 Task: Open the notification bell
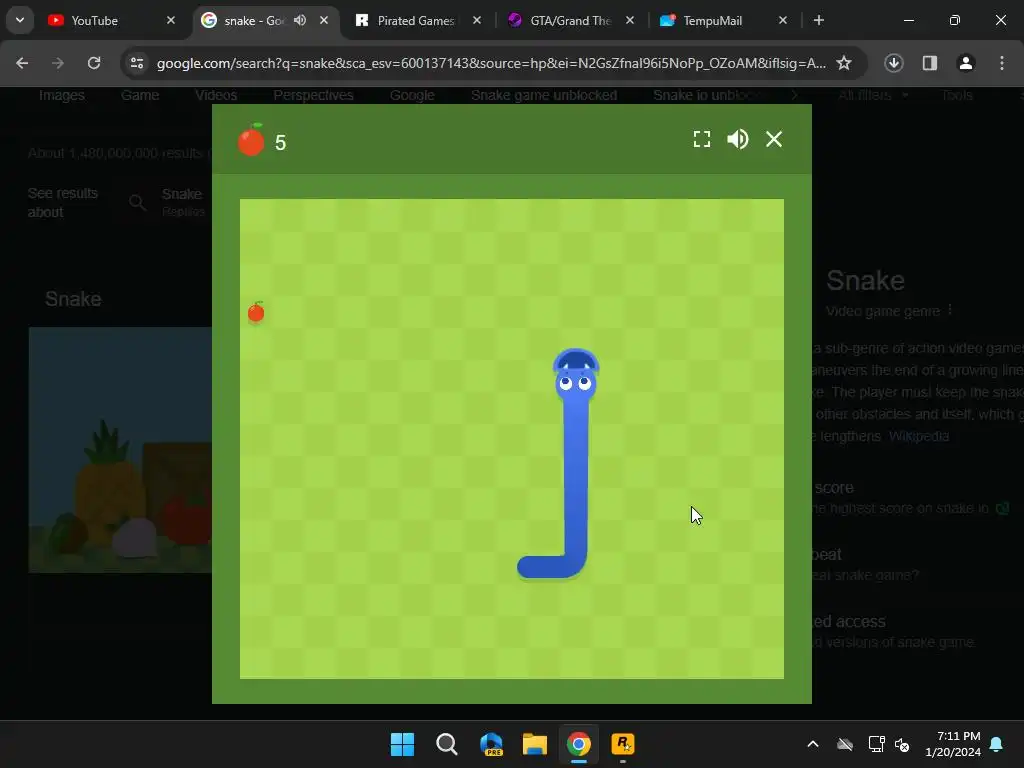(x=997, y=744)
